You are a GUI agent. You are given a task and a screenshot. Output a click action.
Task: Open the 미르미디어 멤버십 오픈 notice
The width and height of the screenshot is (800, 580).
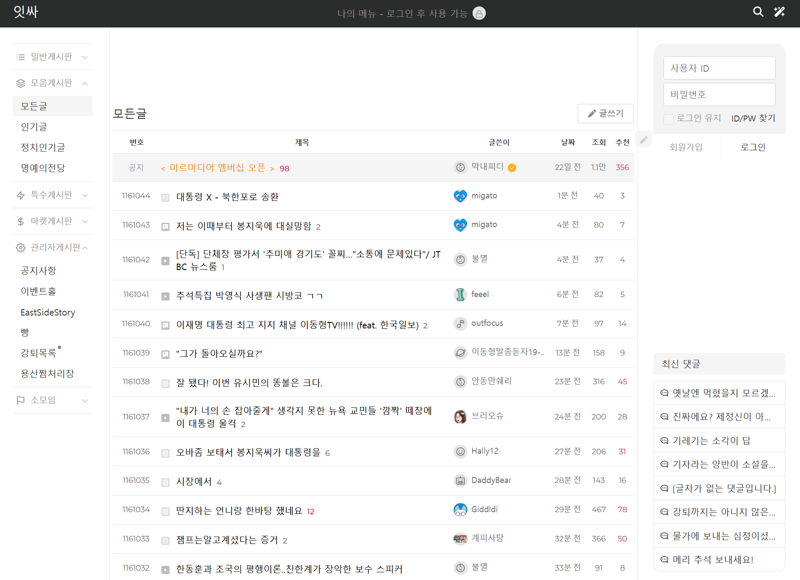click(217, 168)
